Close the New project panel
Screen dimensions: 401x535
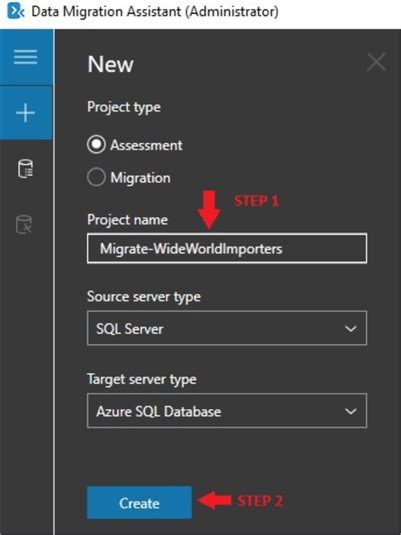click(x=376, y=62)
